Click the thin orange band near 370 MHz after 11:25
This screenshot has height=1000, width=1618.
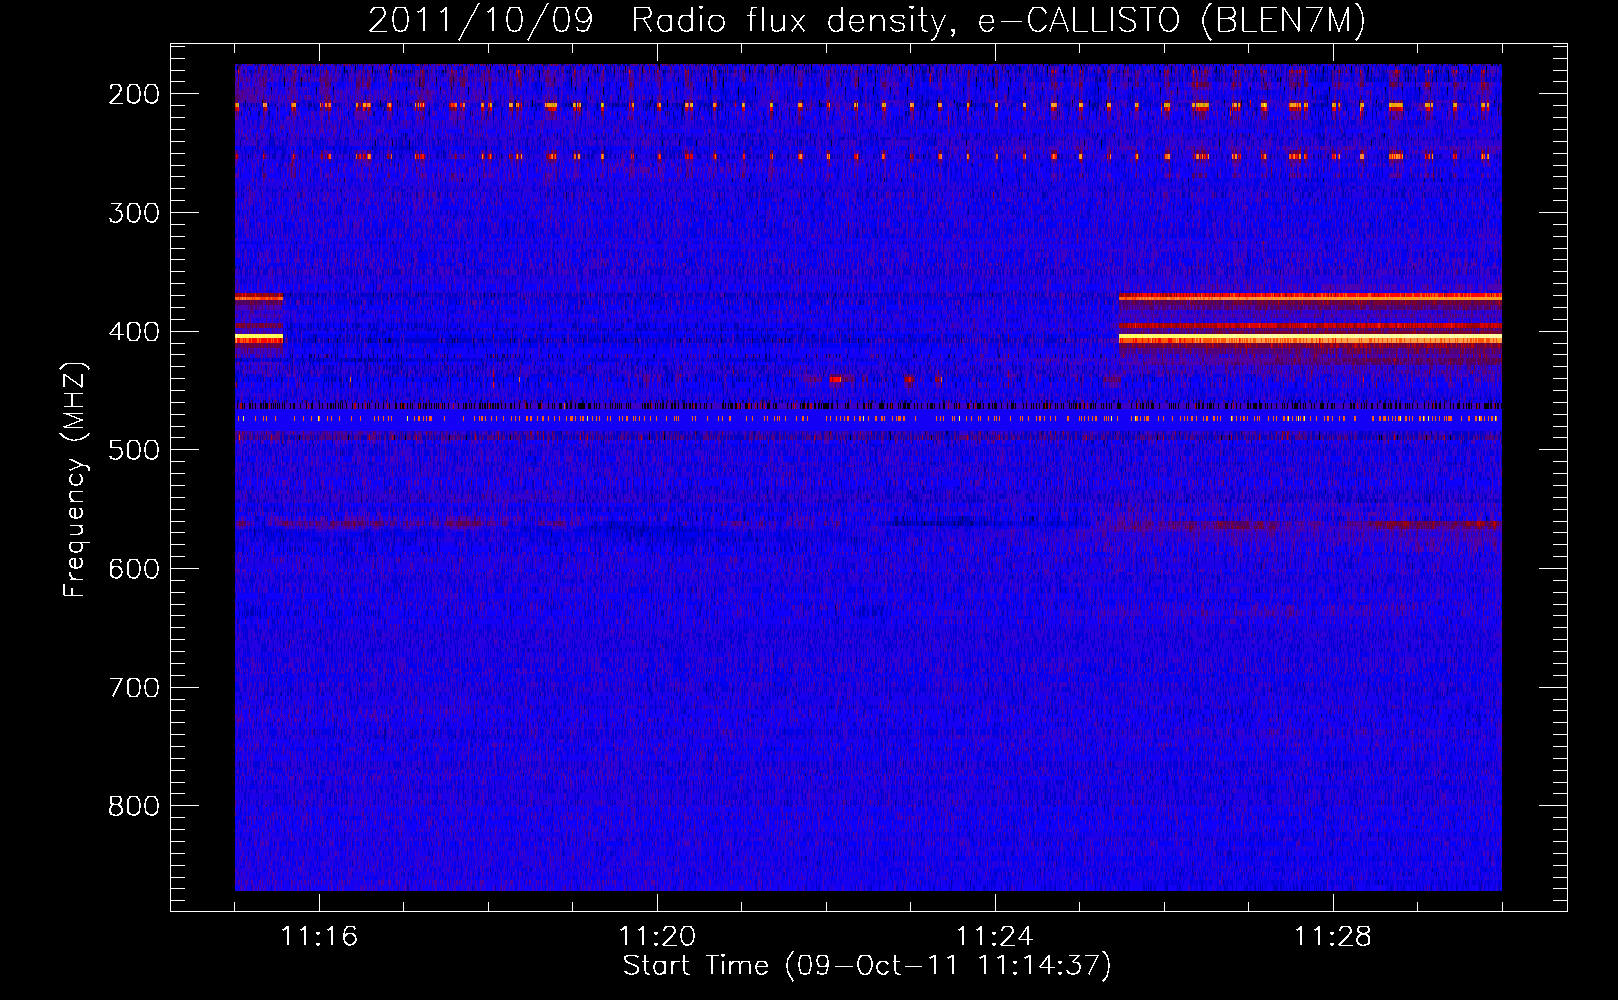(1310, 297)
